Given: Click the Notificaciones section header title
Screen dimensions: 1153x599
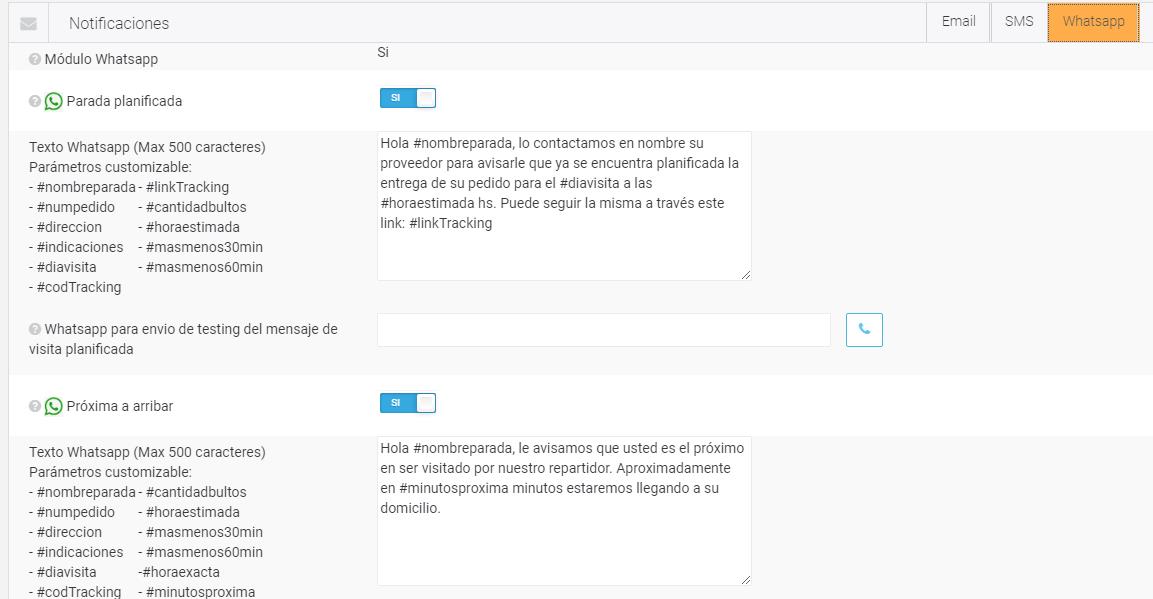Looking at the screenshot, I should pyautogui.click(x=119, y=23).
